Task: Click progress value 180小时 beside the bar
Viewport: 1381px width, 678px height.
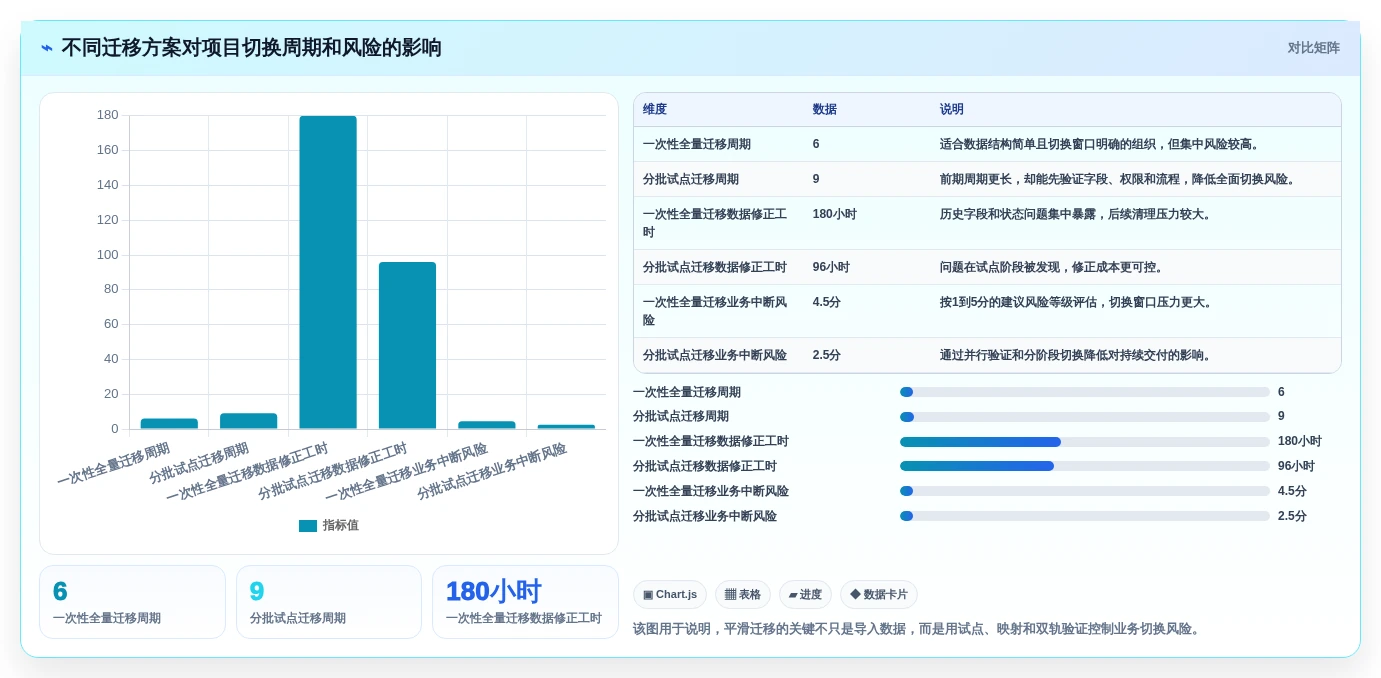Action: pos(1300,442)
